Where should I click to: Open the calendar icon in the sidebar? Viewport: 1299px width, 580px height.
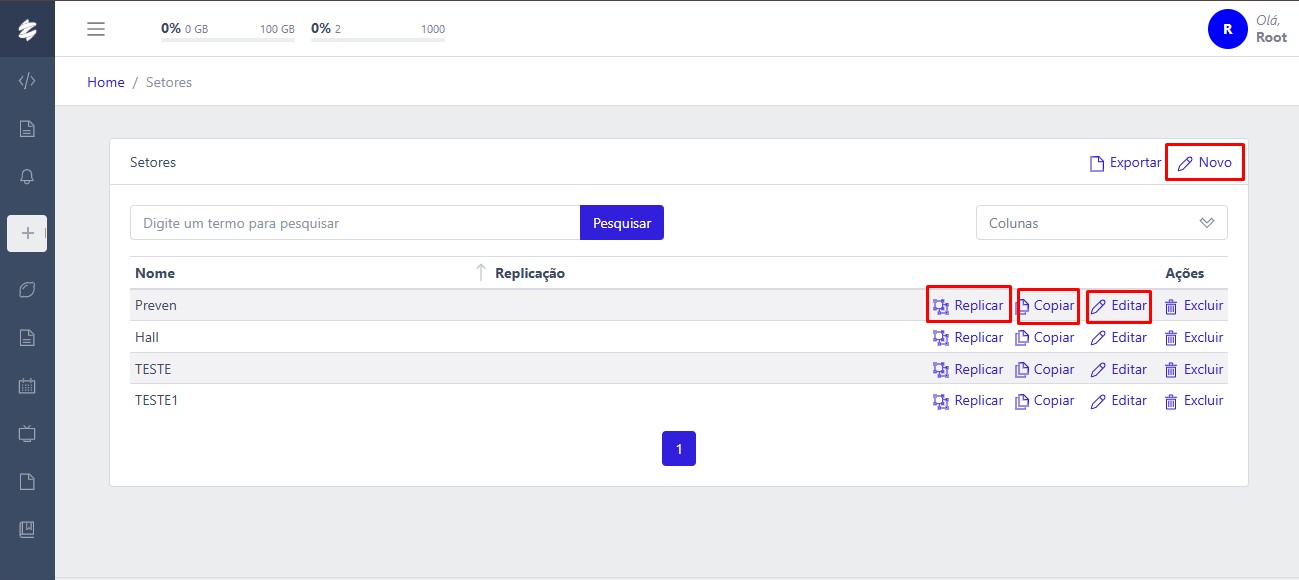(x=27, y=385)
